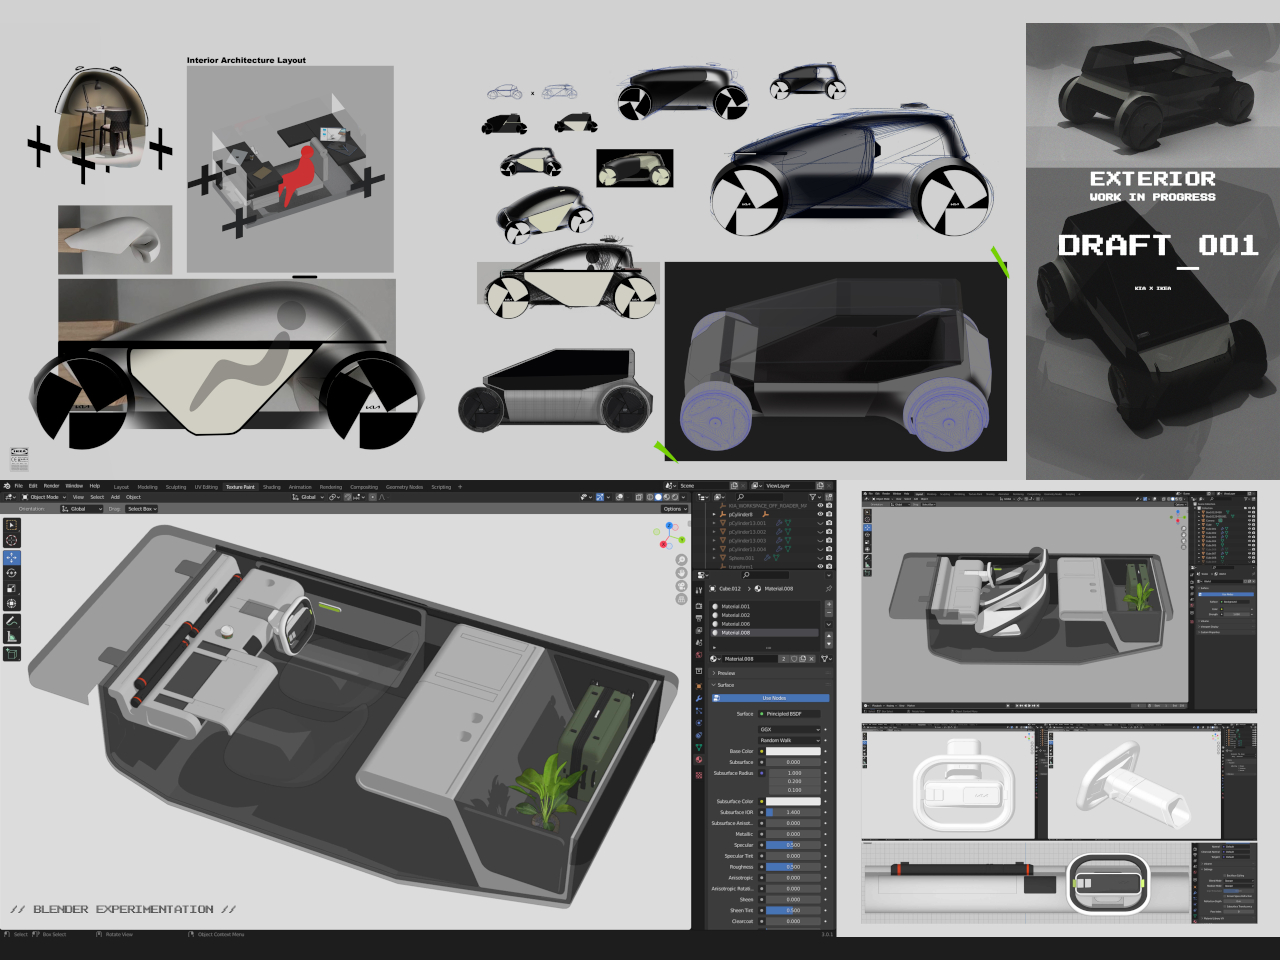Click the viewport zoom magnifier icon

[681, 560]
